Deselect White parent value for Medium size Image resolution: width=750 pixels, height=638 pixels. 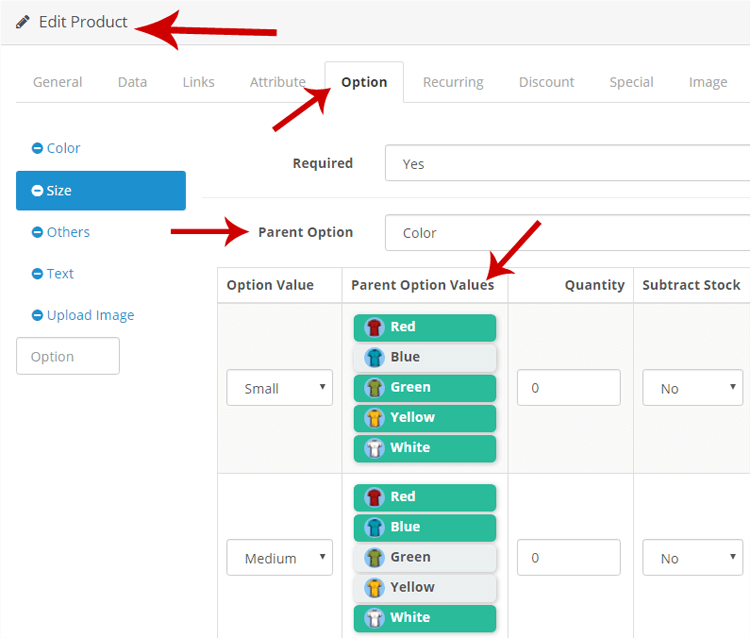(x=425, y=618)
